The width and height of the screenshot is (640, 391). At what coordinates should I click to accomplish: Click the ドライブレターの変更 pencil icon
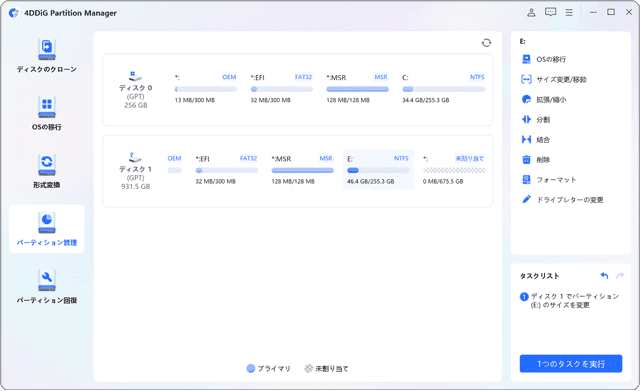pyautogui.click(x=527, y=199)
